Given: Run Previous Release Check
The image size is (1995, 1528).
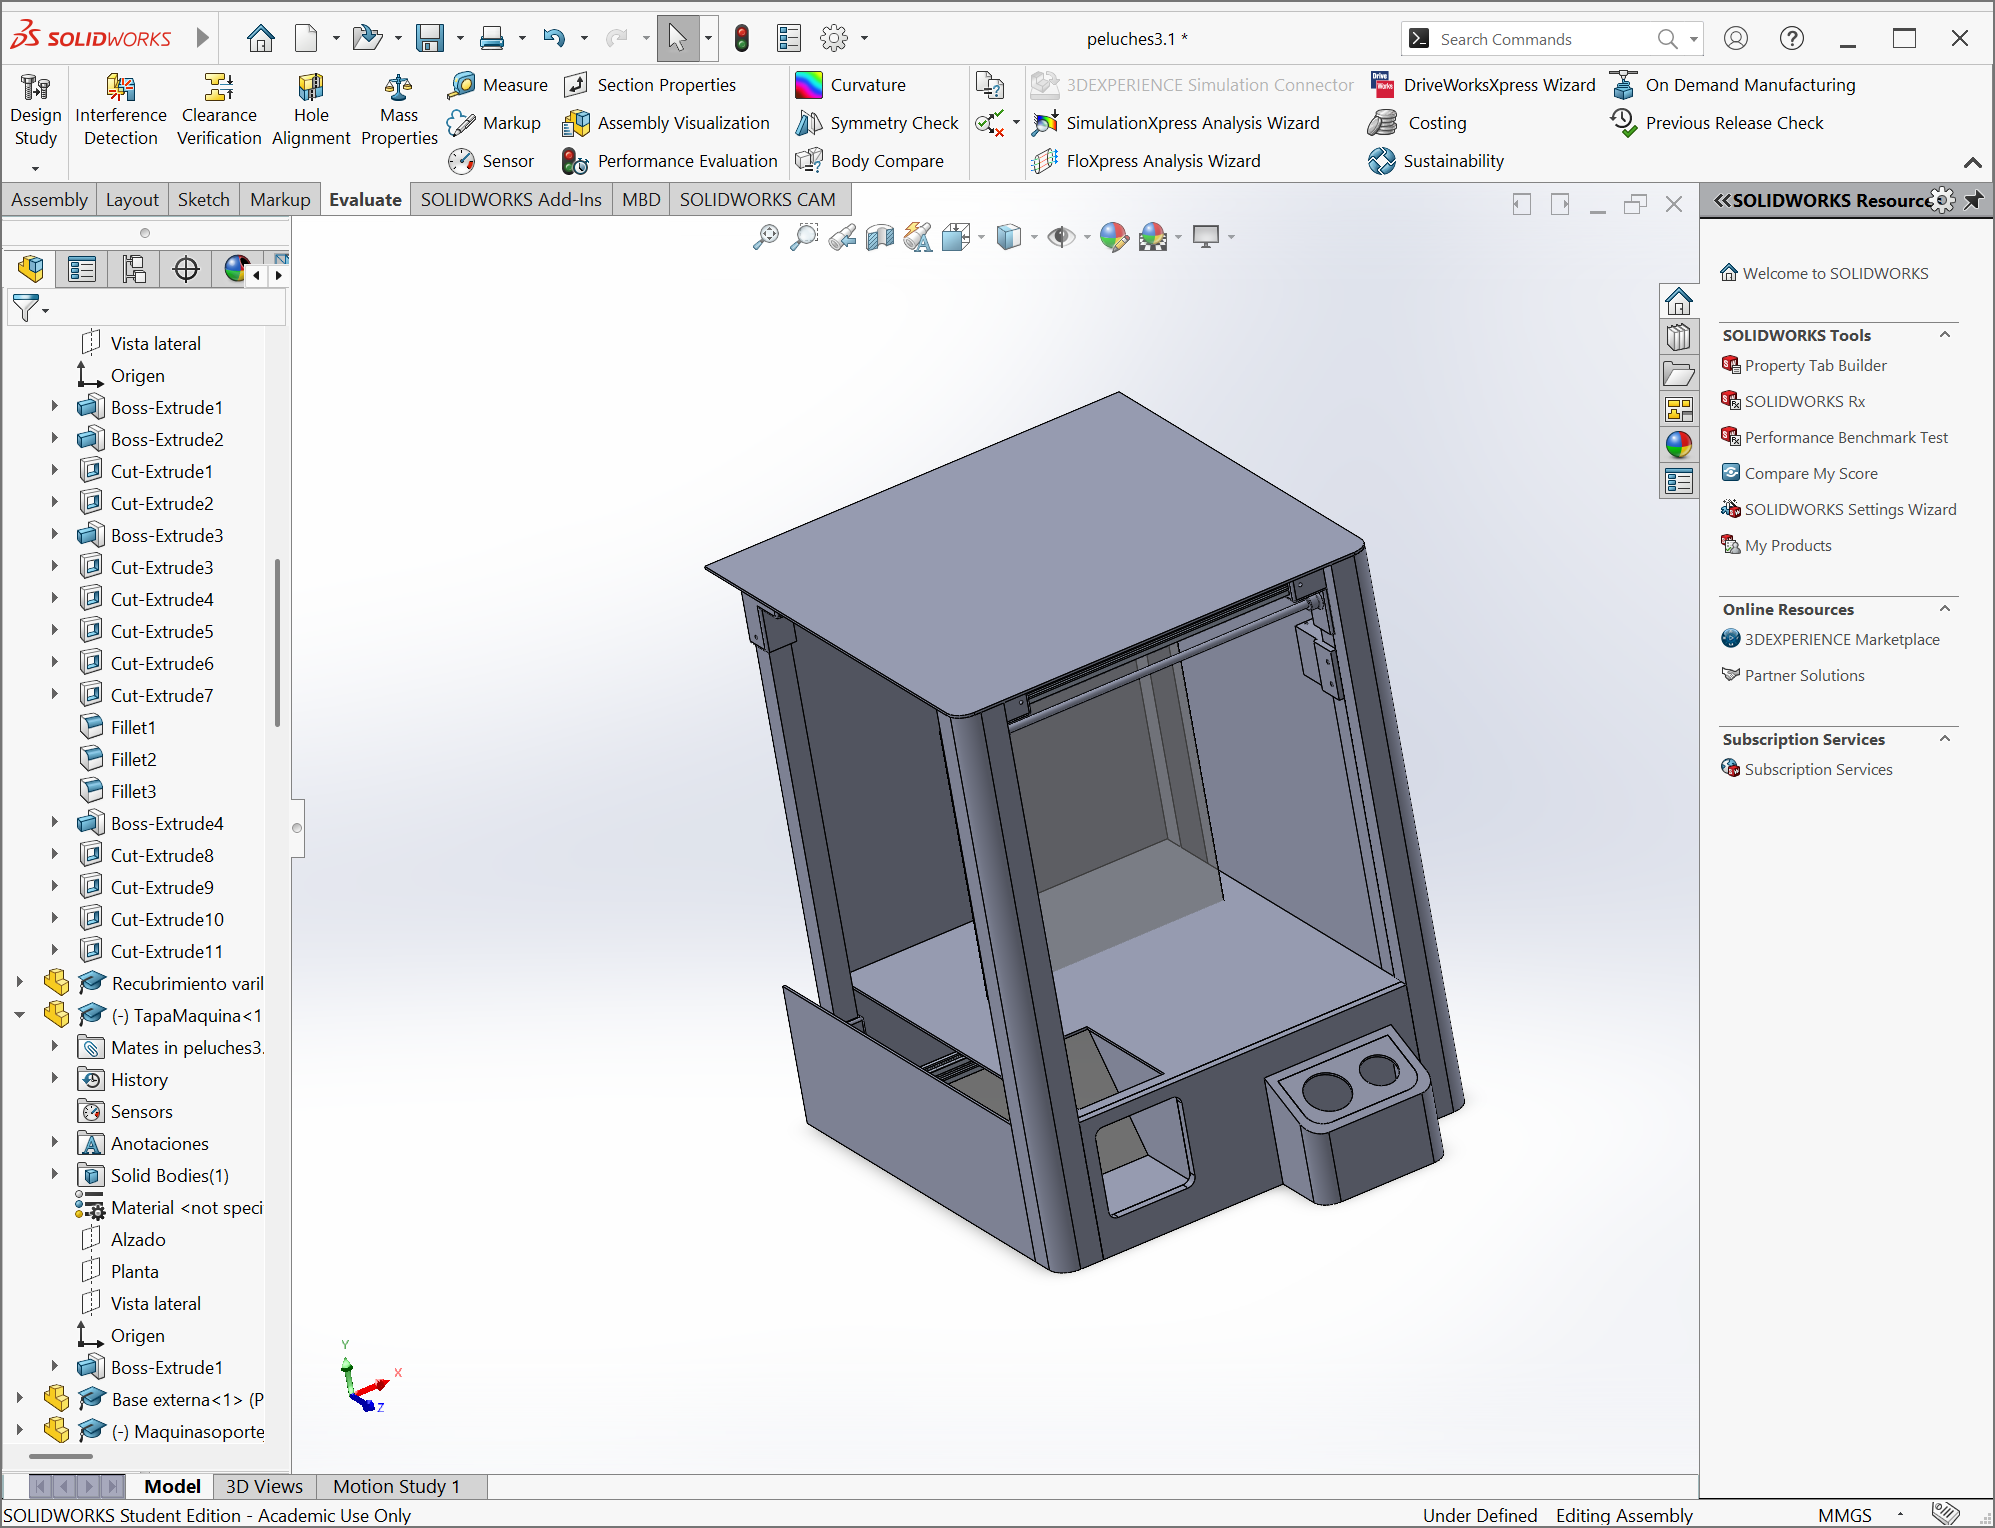Looking at the screenshot, I should (x=1718, y=123).
